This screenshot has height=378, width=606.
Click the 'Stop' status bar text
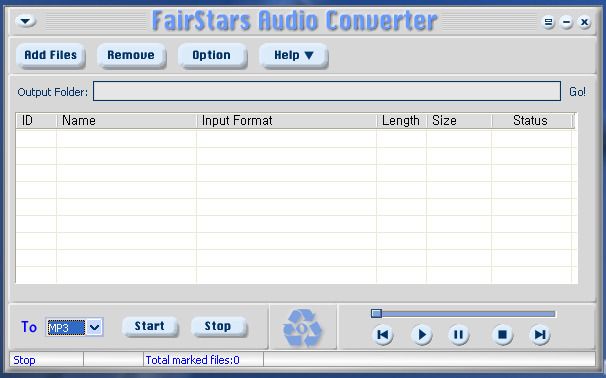tap(24, 360)
